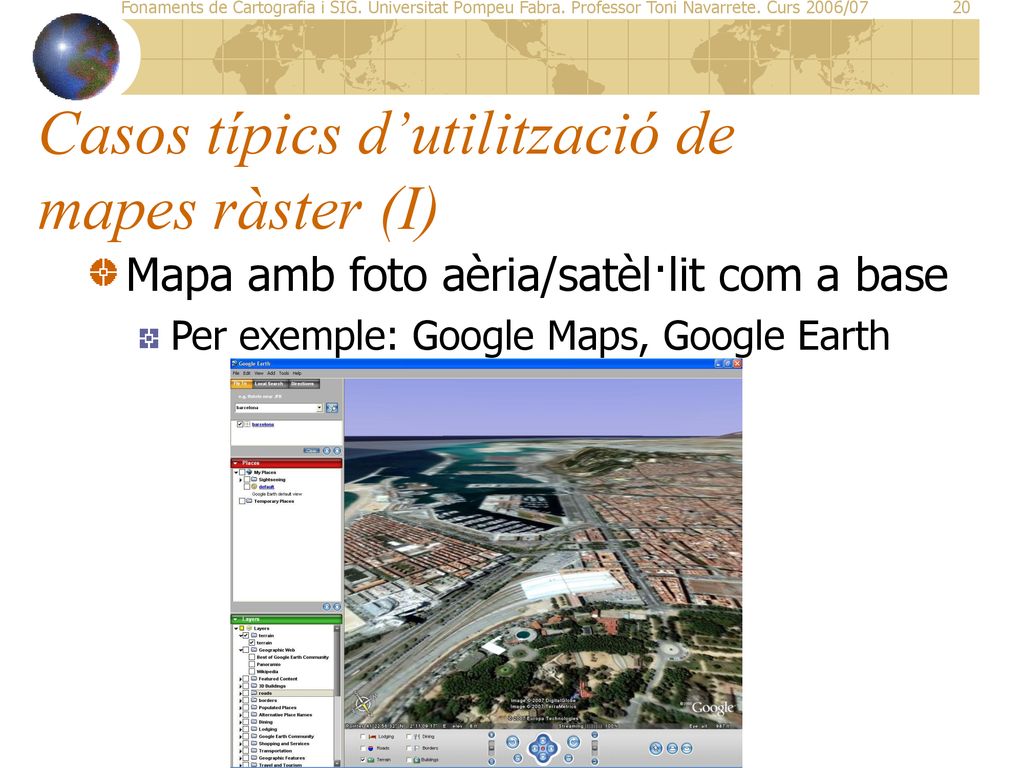Viewport: 1024px width, 768px height.
Task: Check the Wikipedia layer checkbox
Action: coord(252,671)
